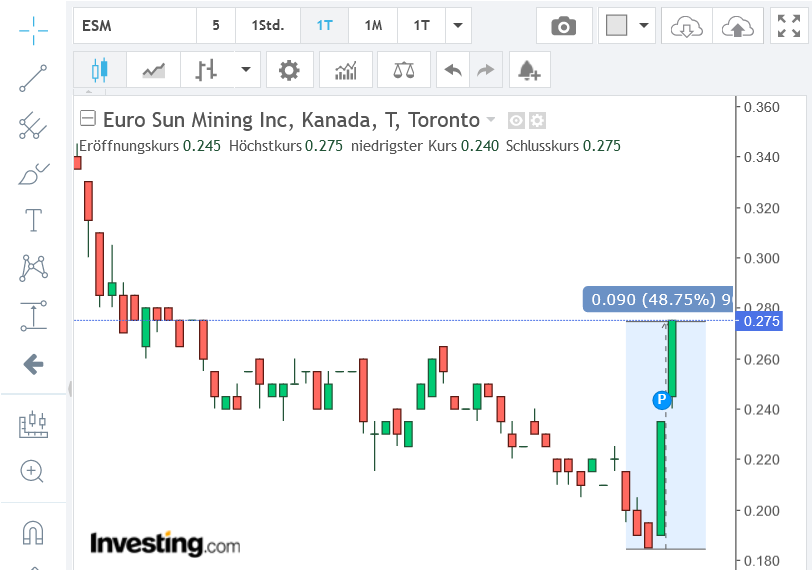812x570 pixels.
Task: Open the interval dropdown arrow
Action: click(x=458, y=25)
